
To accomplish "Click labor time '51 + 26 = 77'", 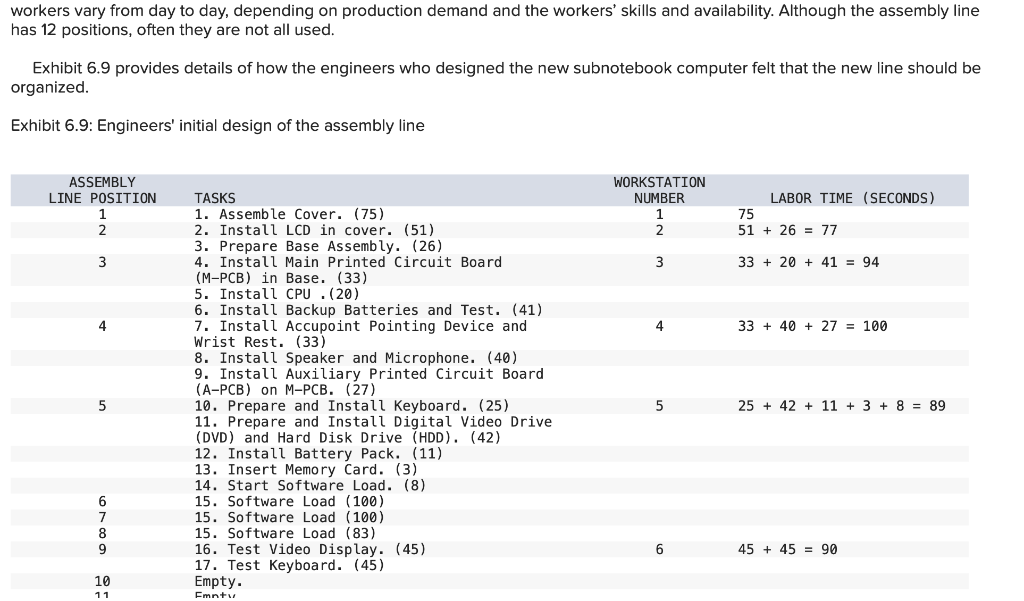I will [x=788, y=230].
